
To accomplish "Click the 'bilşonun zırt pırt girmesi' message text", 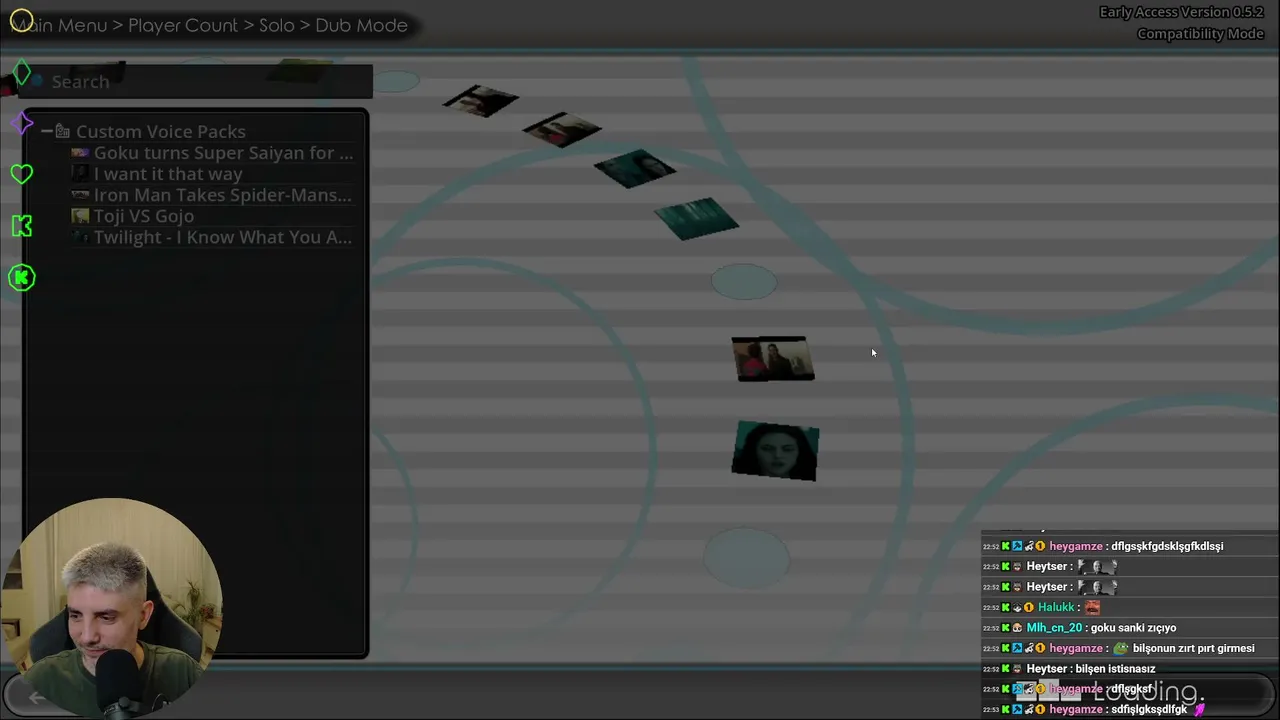I will click(1194, 648).
